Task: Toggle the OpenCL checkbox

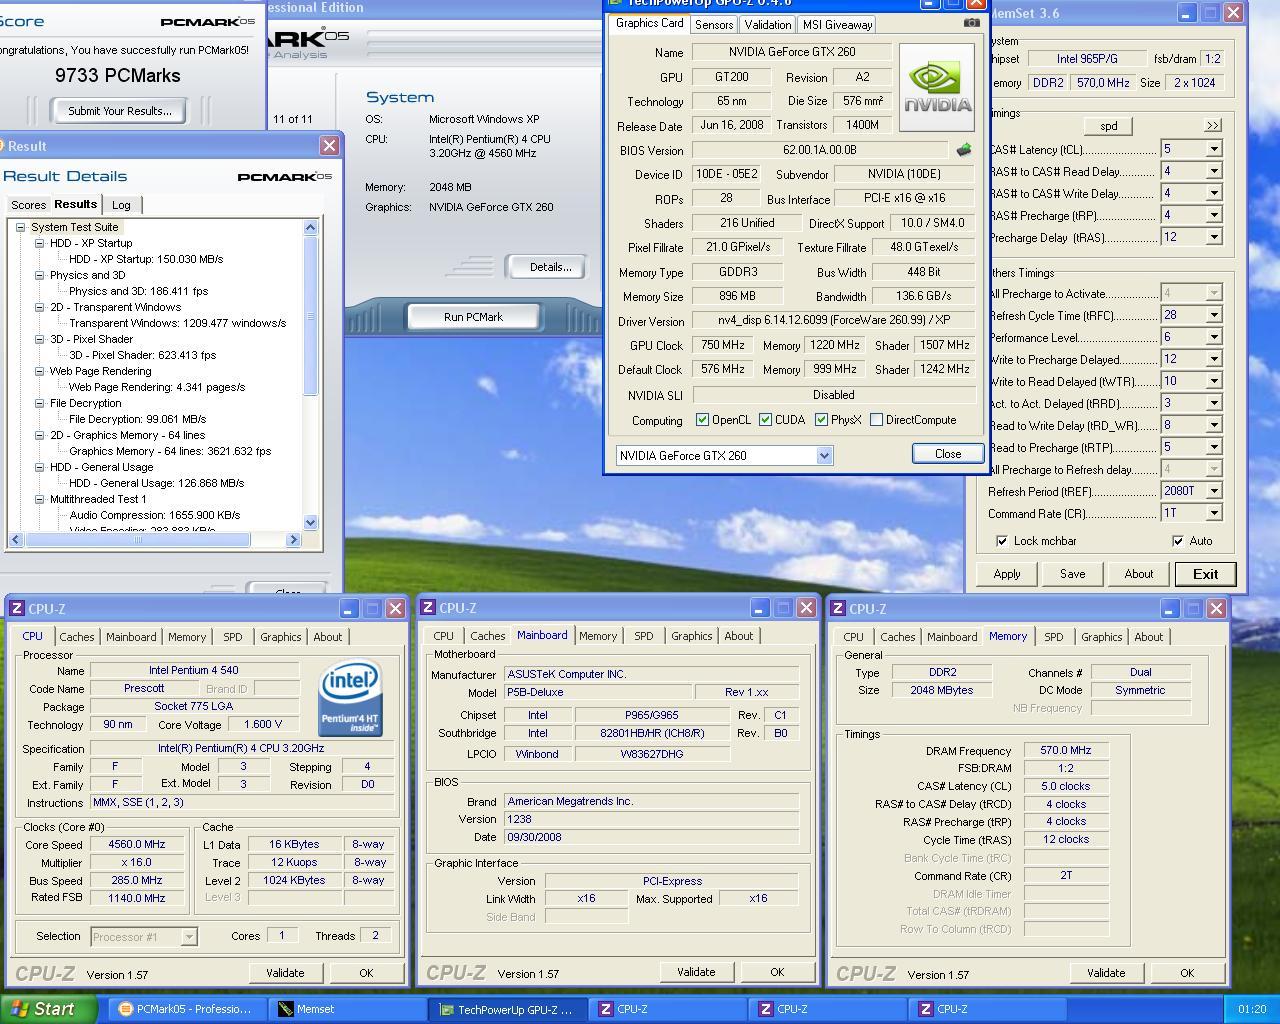Action: 702,420
